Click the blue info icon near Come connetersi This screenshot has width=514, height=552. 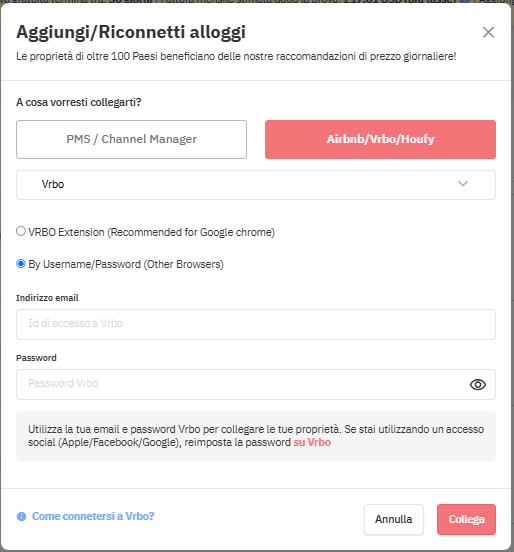pyautogui.click(x=21, y=516)
